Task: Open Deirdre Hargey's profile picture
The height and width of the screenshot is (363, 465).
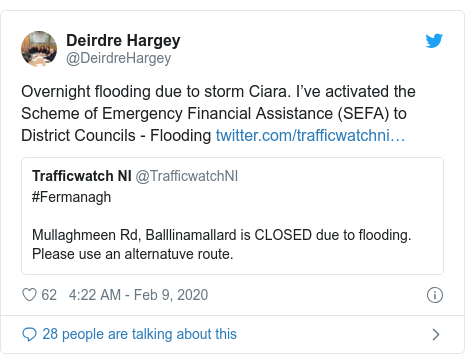Action: click(x=39, y=49)
